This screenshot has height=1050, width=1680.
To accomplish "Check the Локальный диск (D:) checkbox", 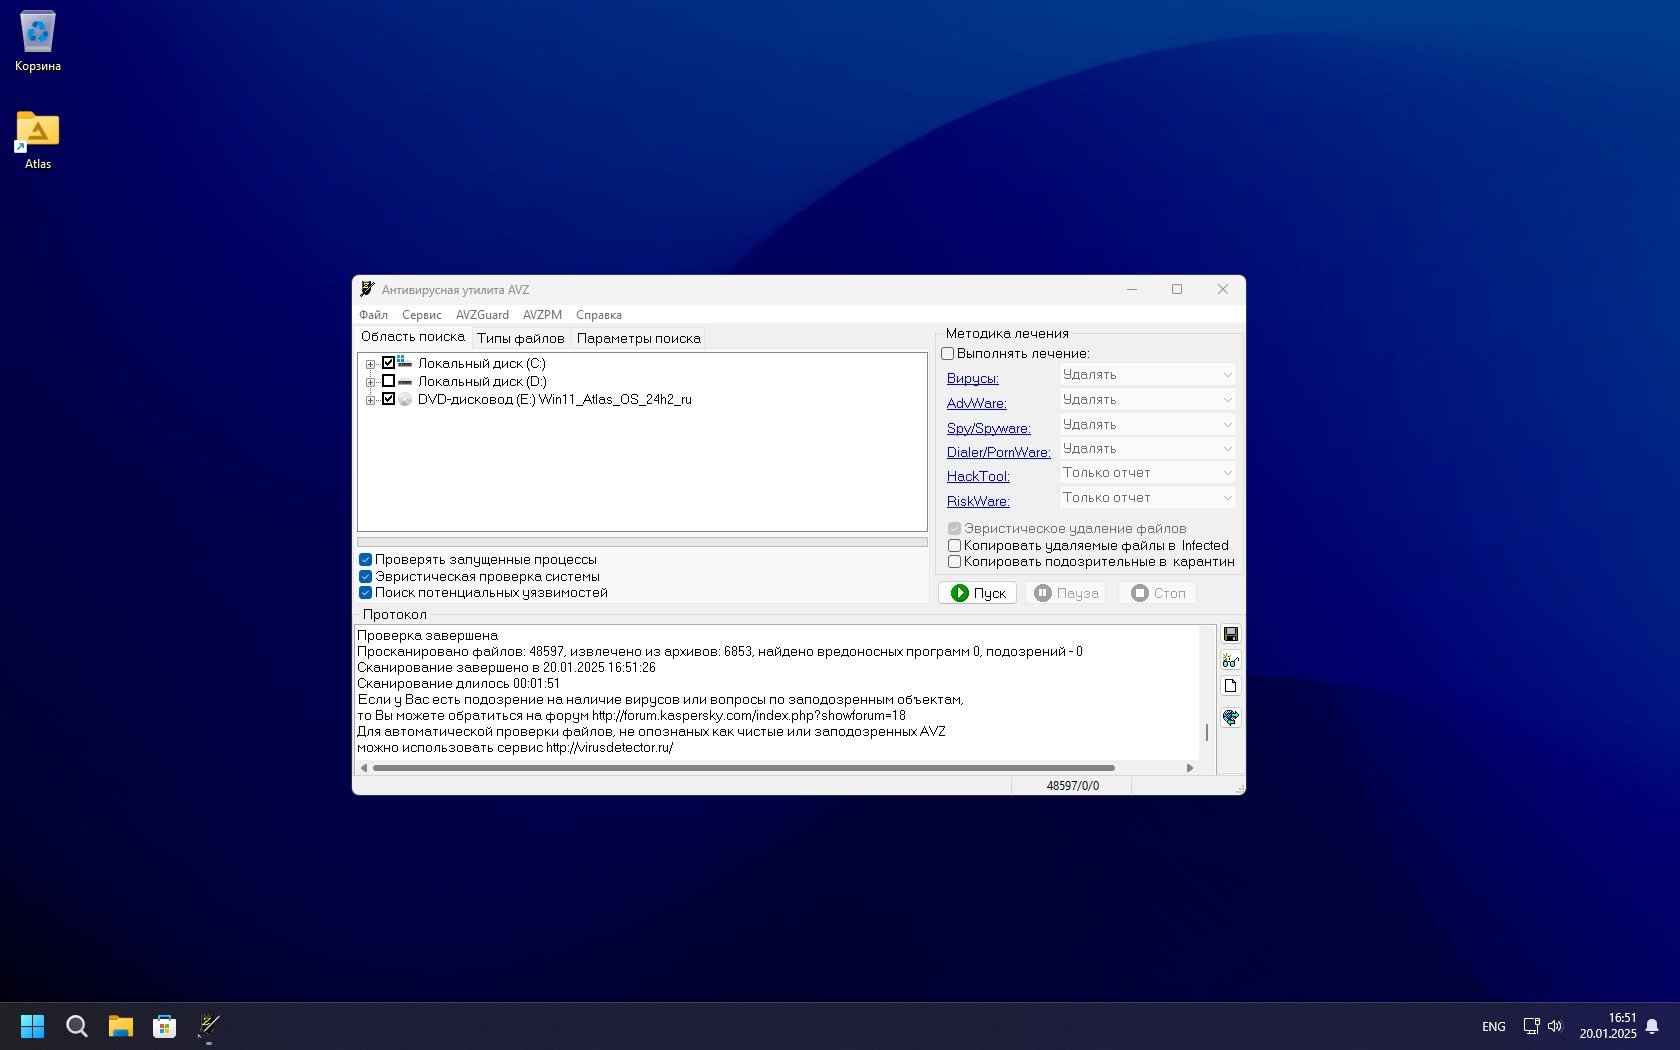I will point(389,381).
